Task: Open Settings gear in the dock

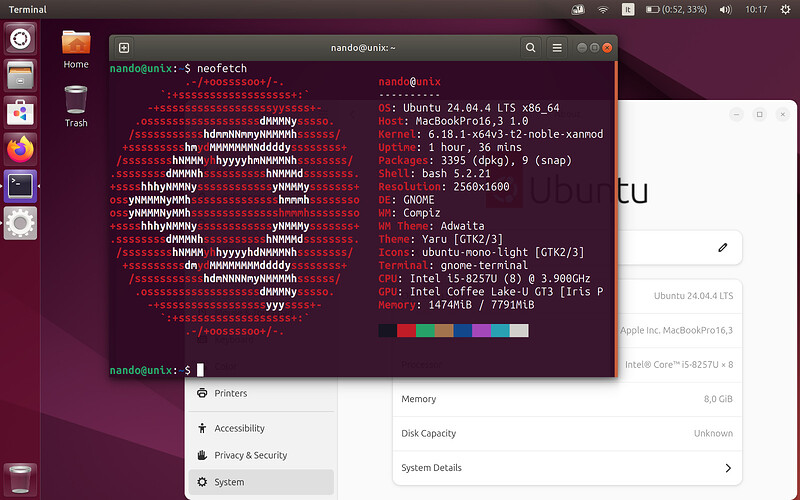Action: [20, 223]
